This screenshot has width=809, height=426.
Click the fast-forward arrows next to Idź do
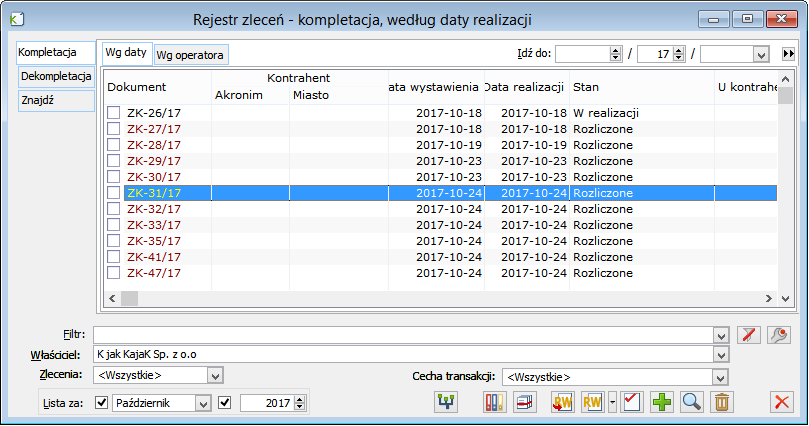coord(788,54)
